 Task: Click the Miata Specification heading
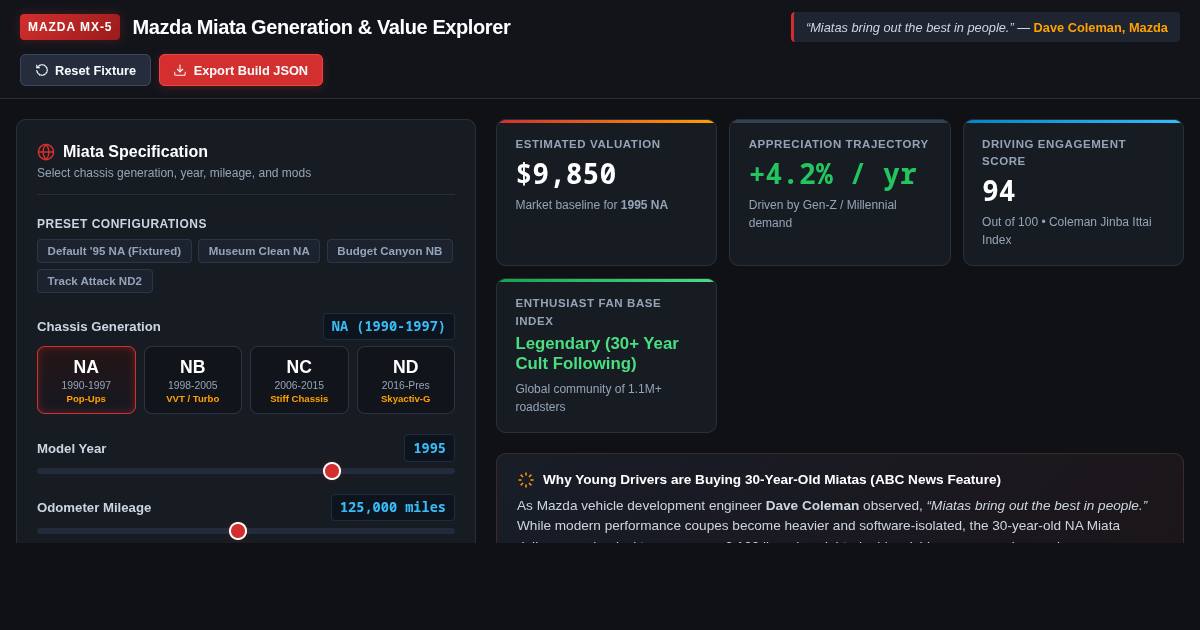click(x=135, y=152)
